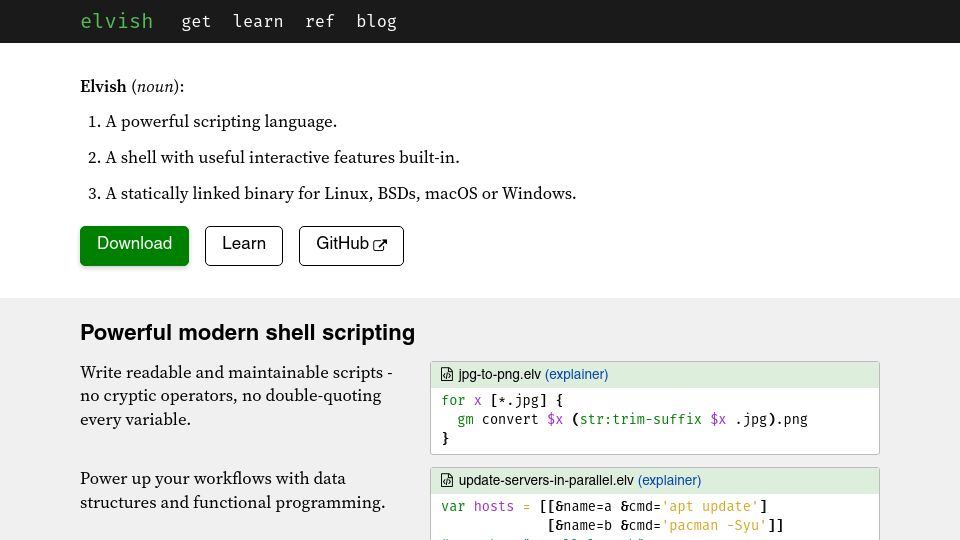The image size is (960, 540).
Task: Open the explainer link for jpg-to-png.elv
Action: (576, 374)
